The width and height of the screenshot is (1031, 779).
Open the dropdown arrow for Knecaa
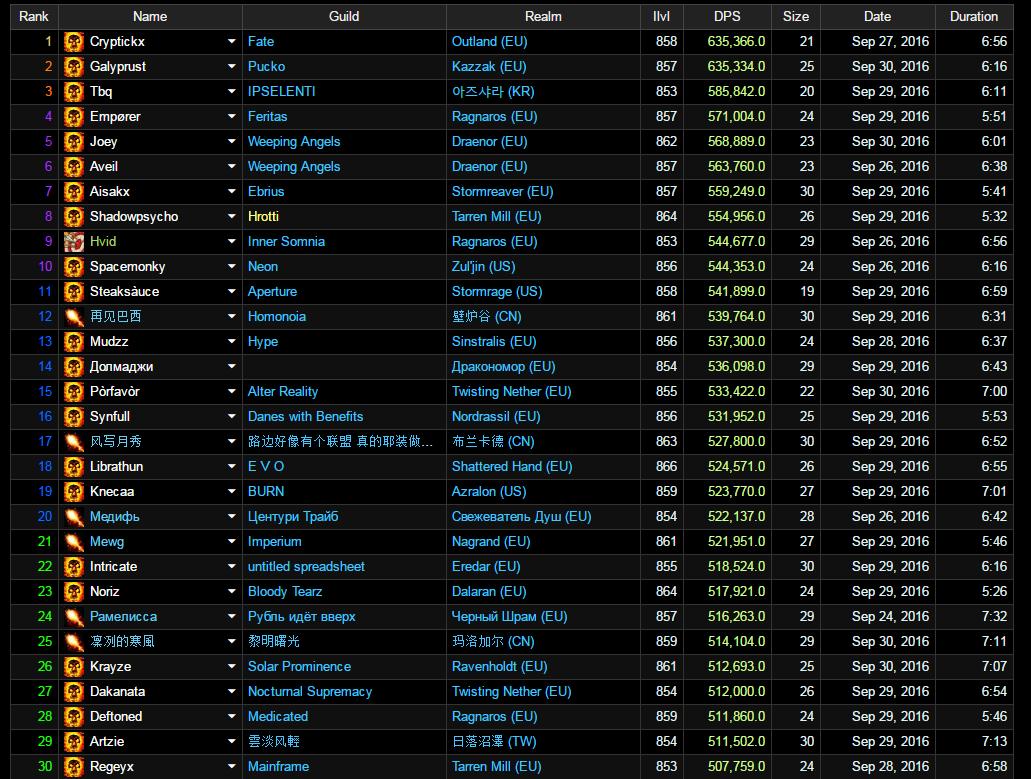click(x=231, y=491)
